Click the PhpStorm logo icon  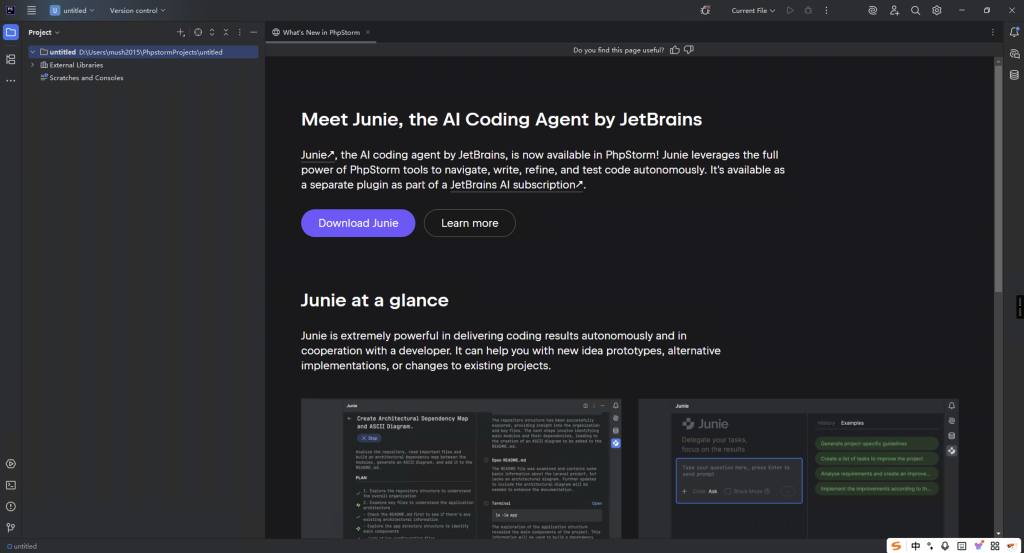click(x=10, y=10)
